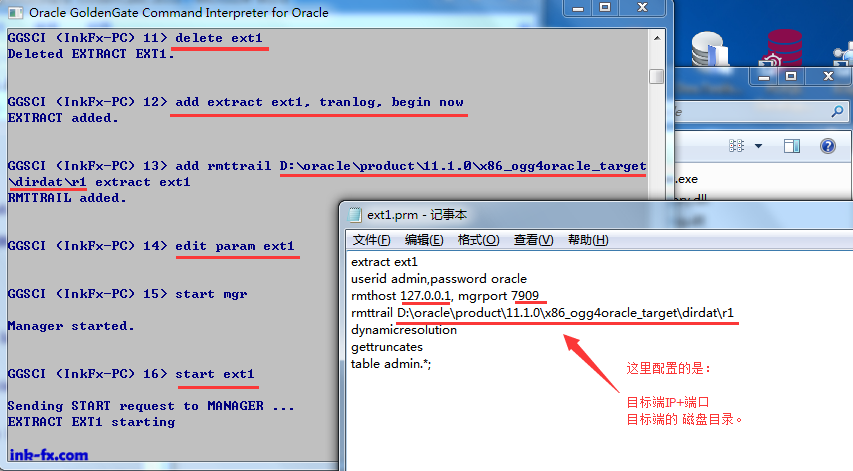The image size is (853, 471).
Task: Click the GoldenGate console window icon in title bar
Action: [16, 12]
